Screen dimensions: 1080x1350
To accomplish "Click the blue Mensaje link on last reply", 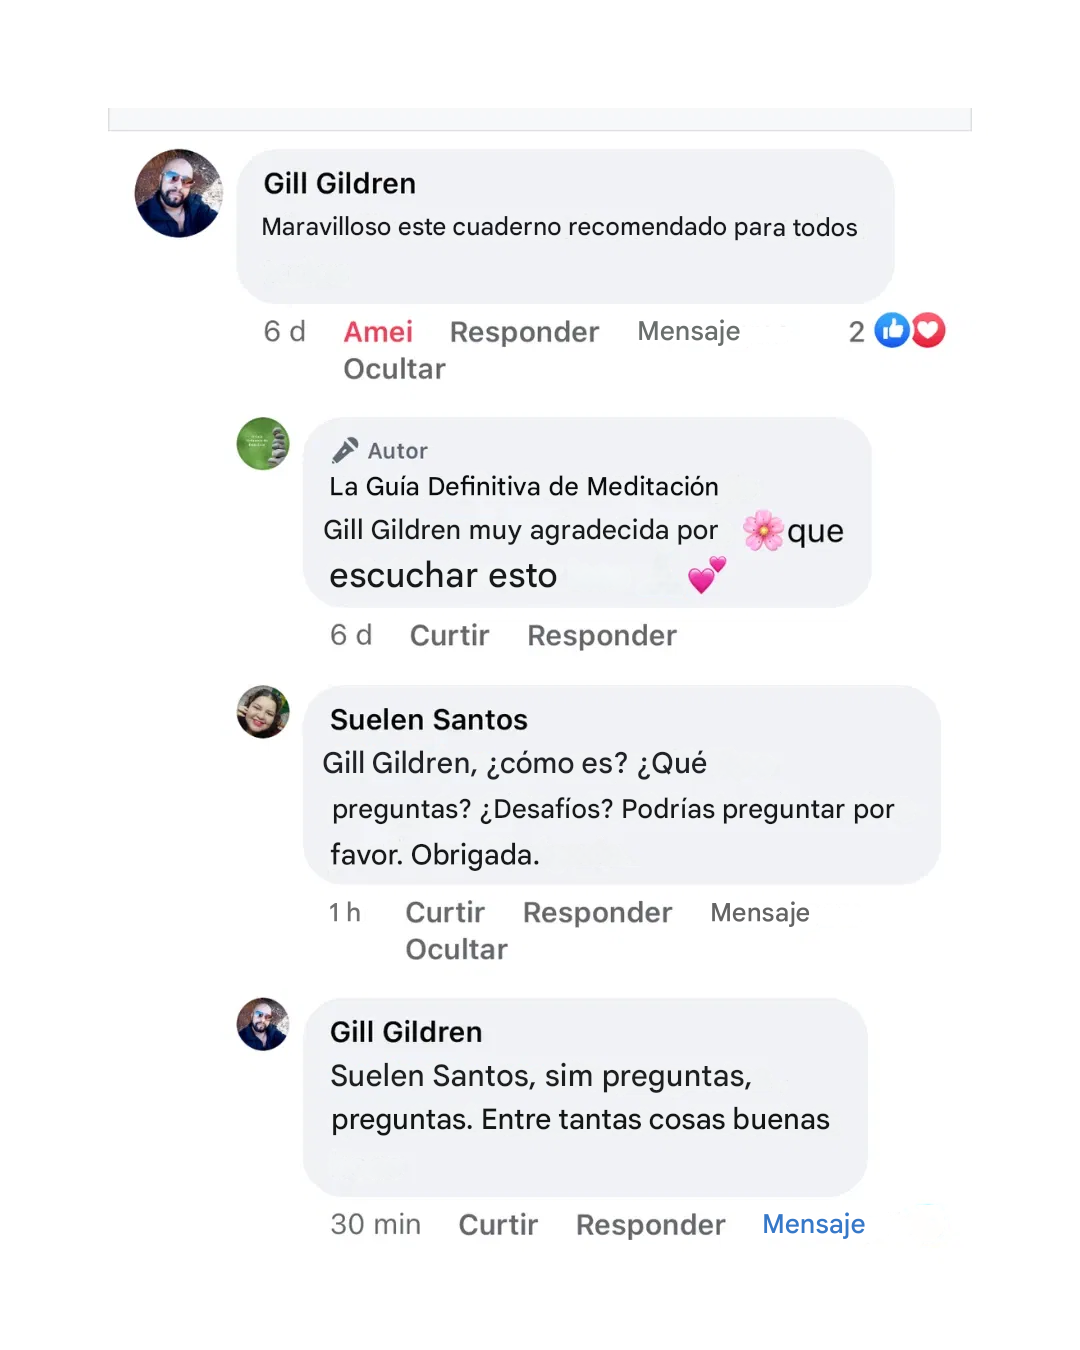I will [x=813, y=1224].
